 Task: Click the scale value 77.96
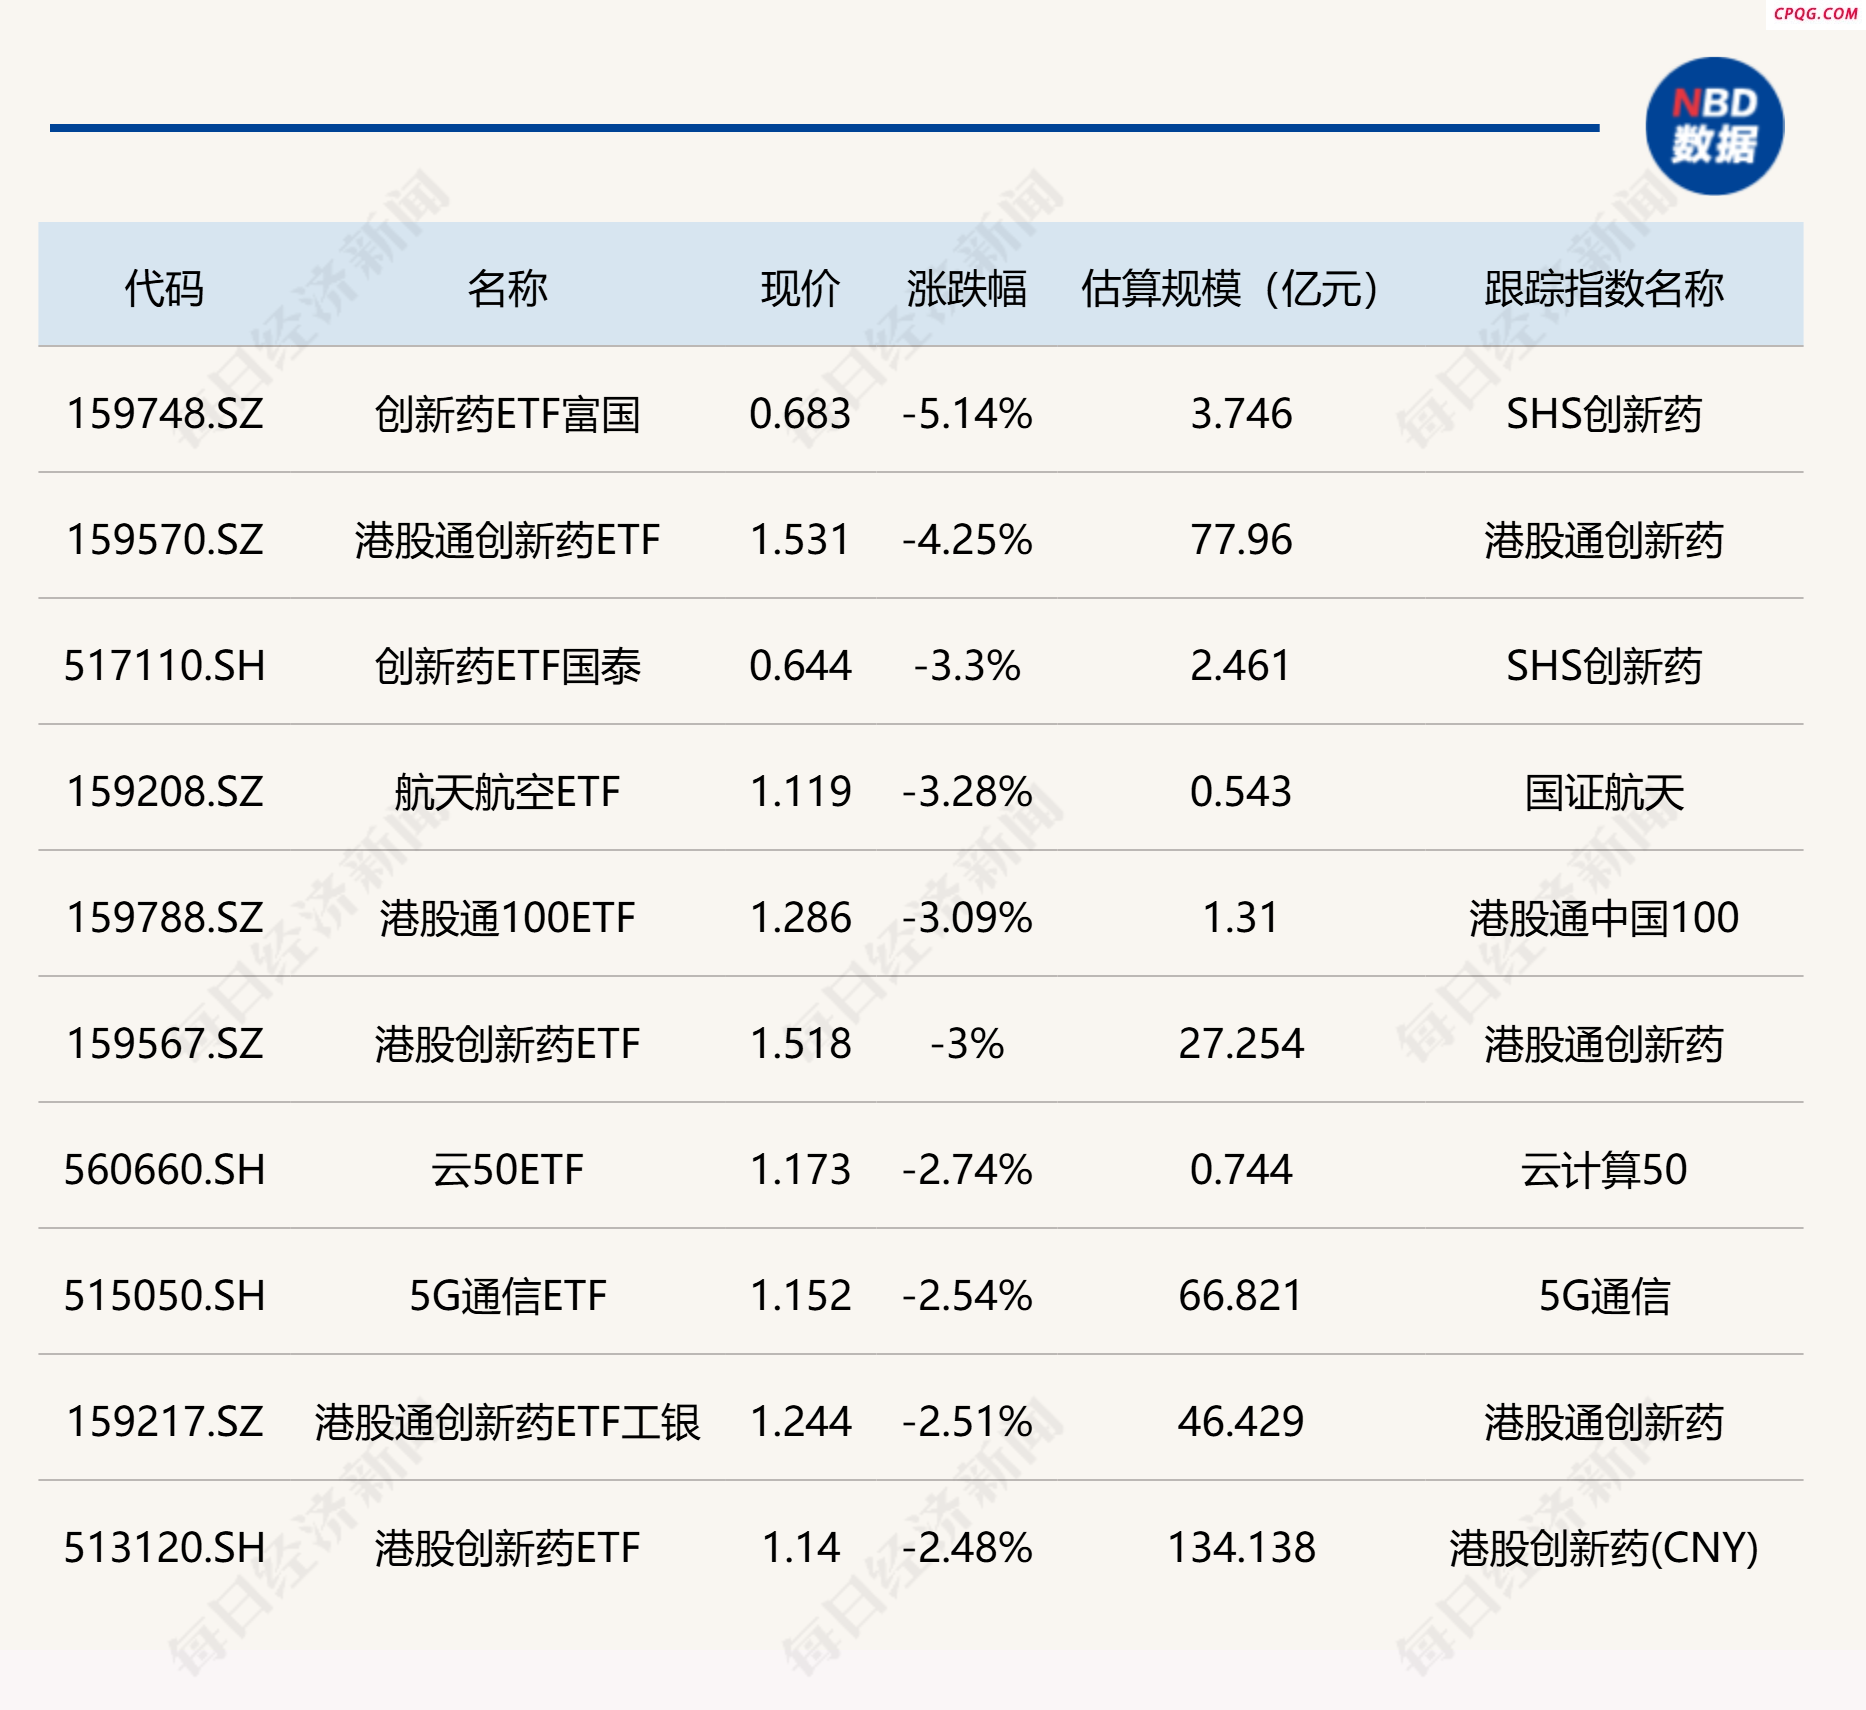click(x=1241, y=539)
